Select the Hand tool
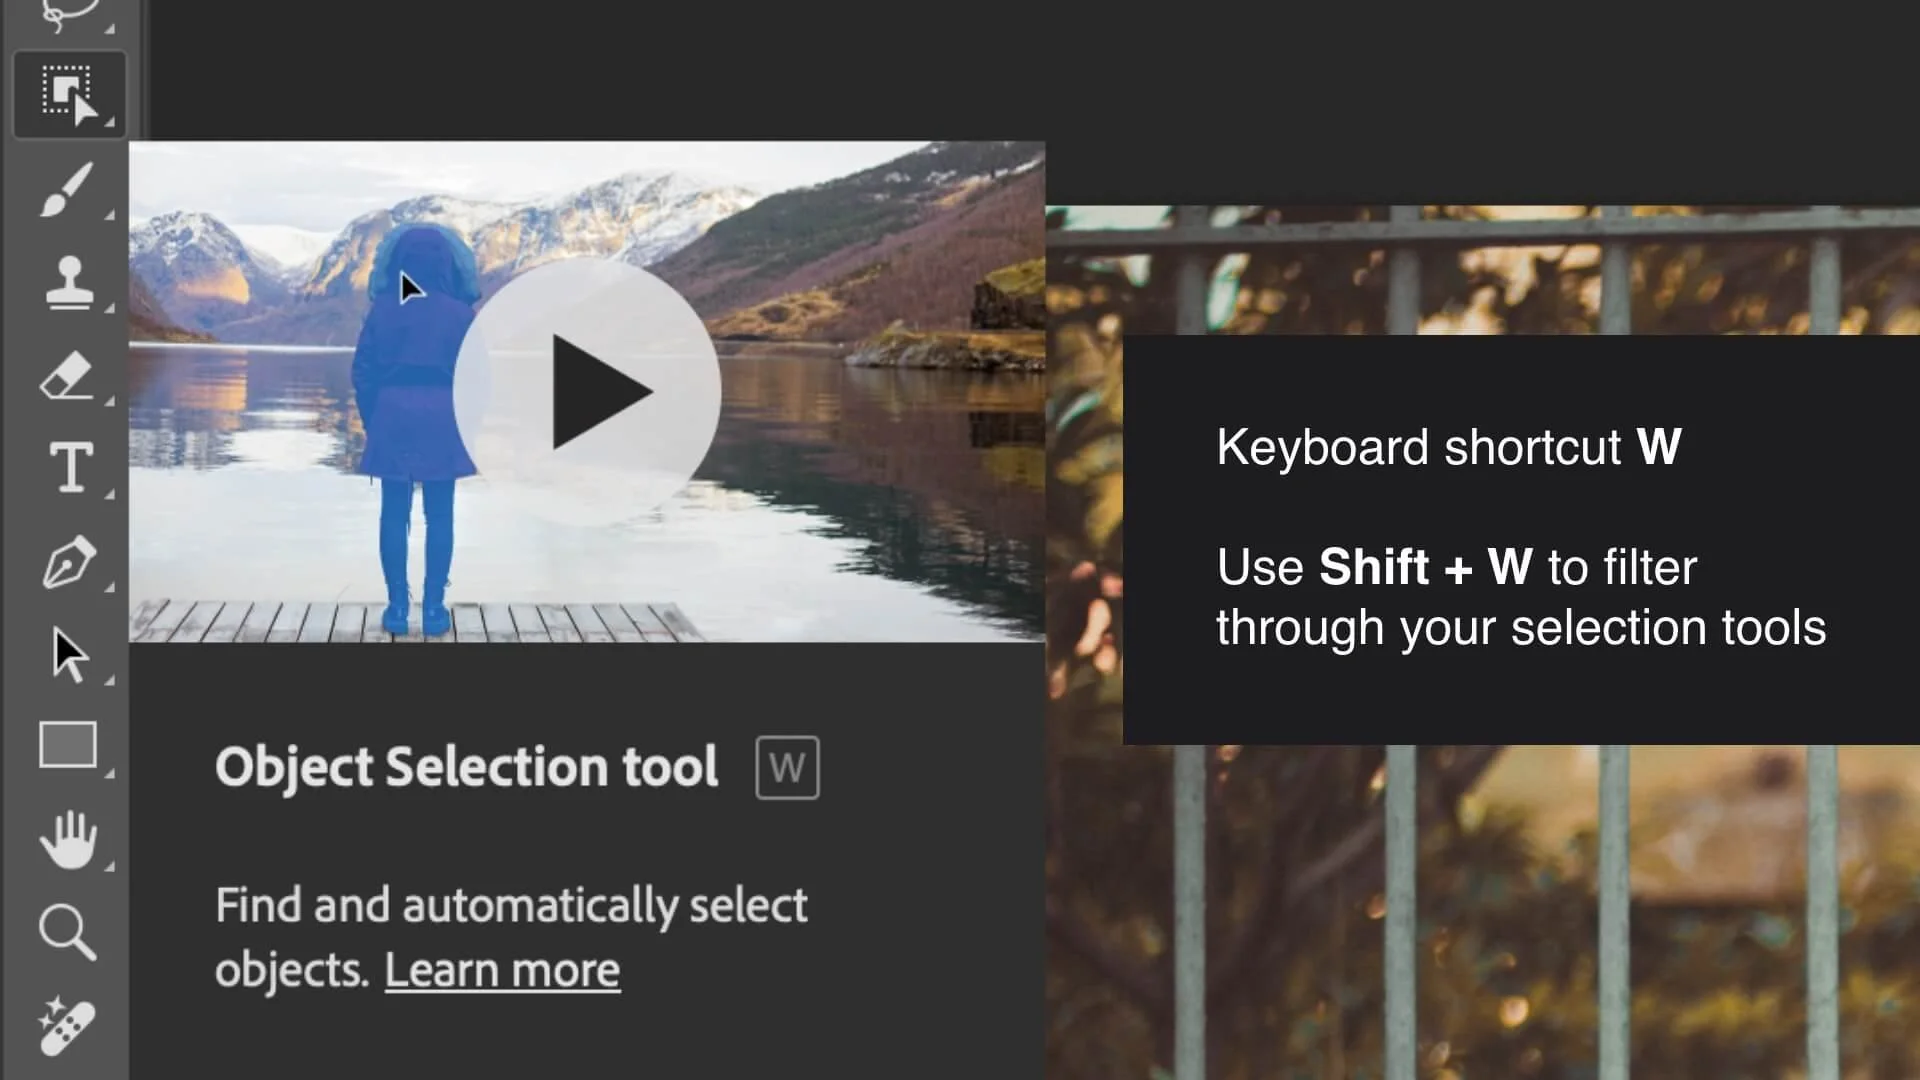Viewport: 1920px width, 1080px height. tap(68, 840)
